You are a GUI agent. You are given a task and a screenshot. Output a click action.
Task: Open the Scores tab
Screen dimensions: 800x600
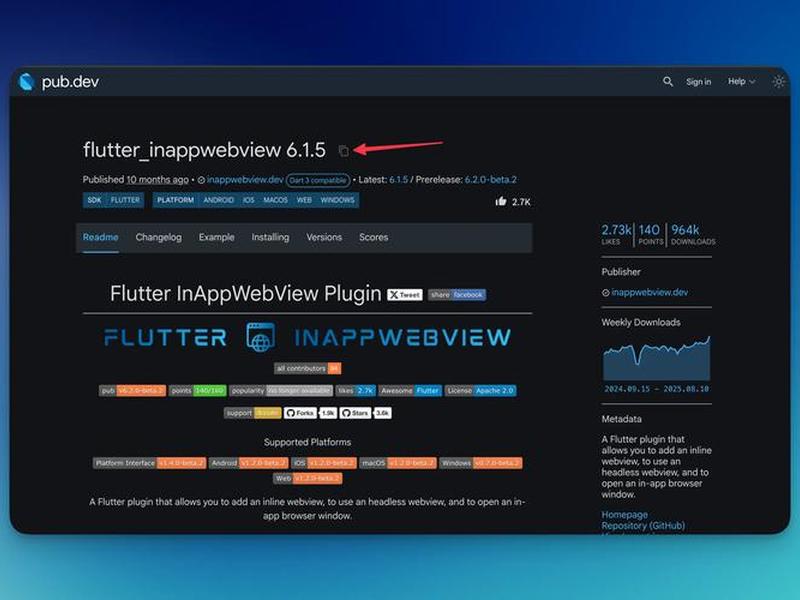373,237
